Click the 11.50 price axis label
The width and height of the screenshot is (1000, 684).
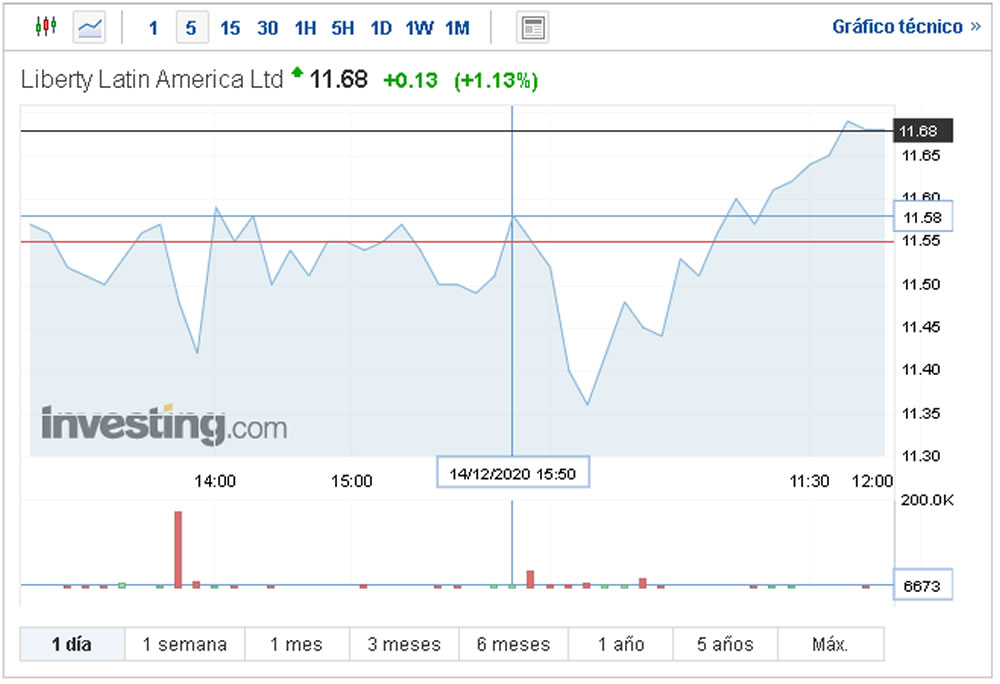[x=921, y=284]
